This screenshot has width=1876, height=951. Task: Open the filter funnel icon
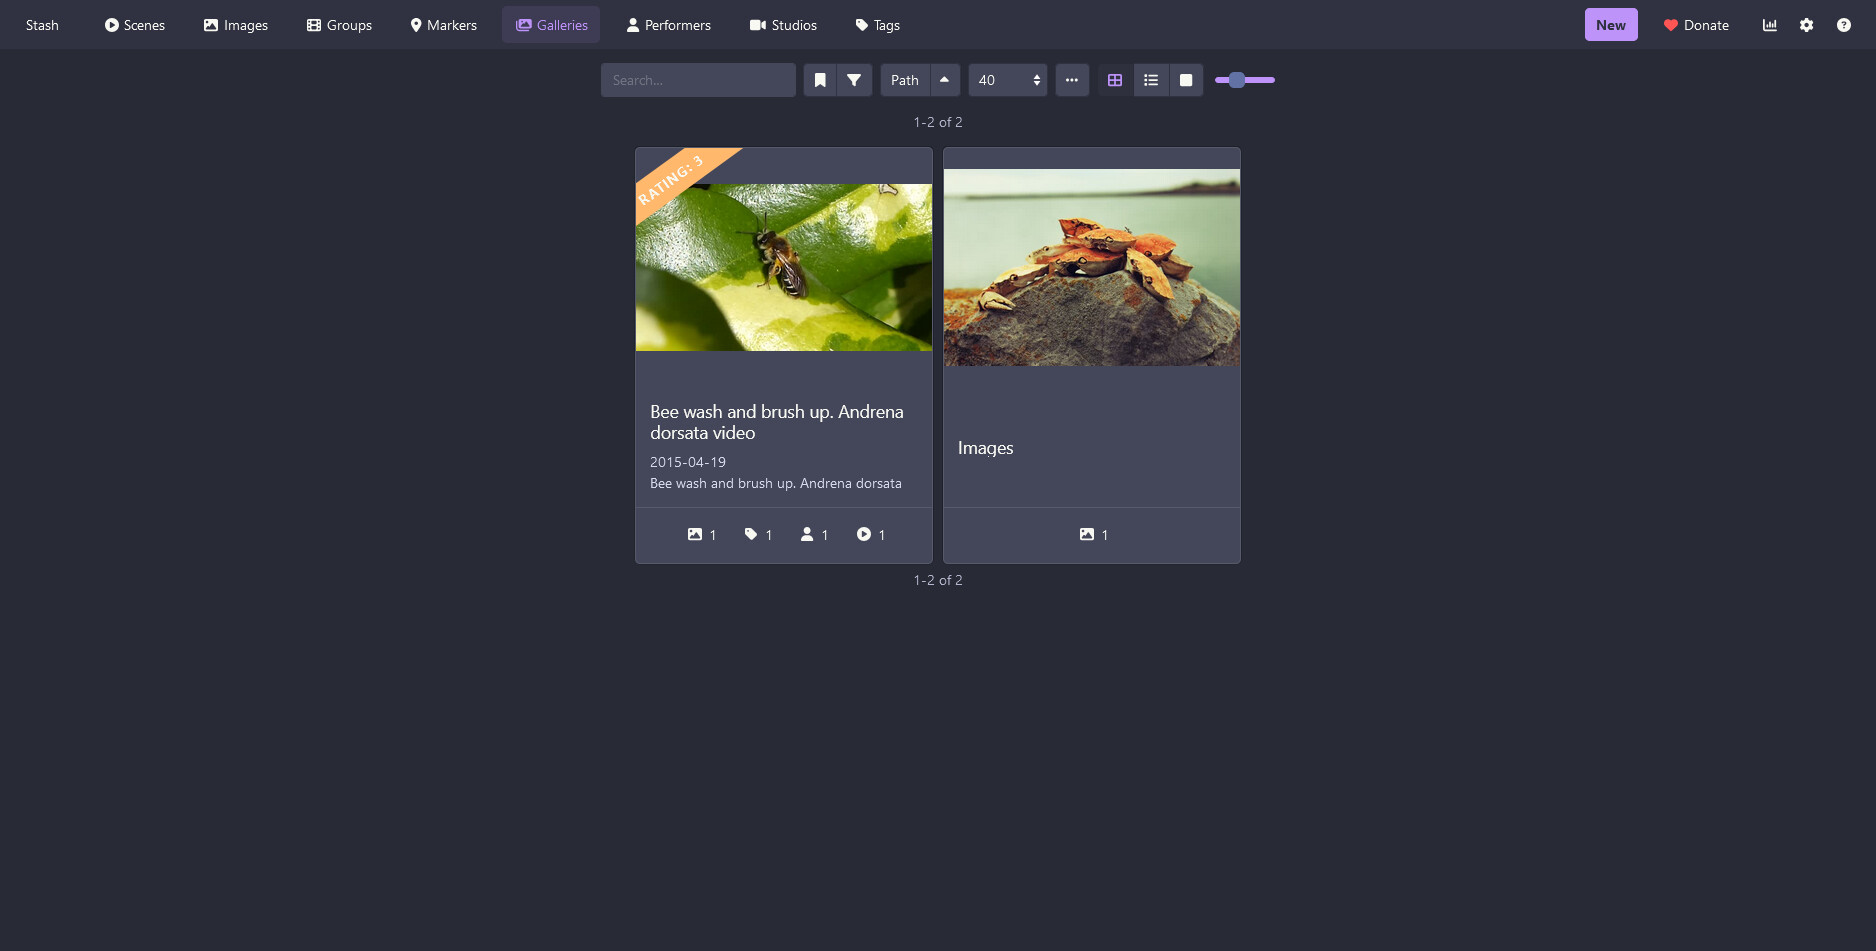point(854,80)
